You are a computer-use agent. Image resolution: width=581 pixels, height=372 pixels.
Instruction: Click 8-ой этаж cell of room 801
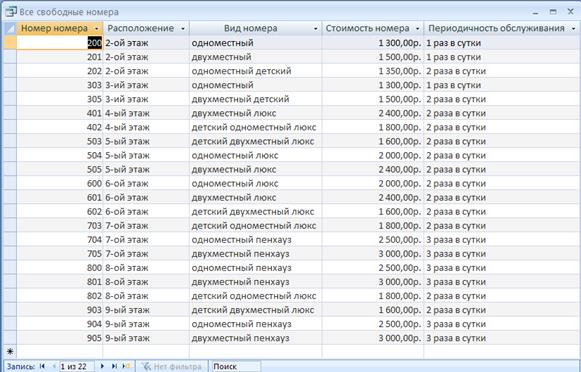[146, 282]
